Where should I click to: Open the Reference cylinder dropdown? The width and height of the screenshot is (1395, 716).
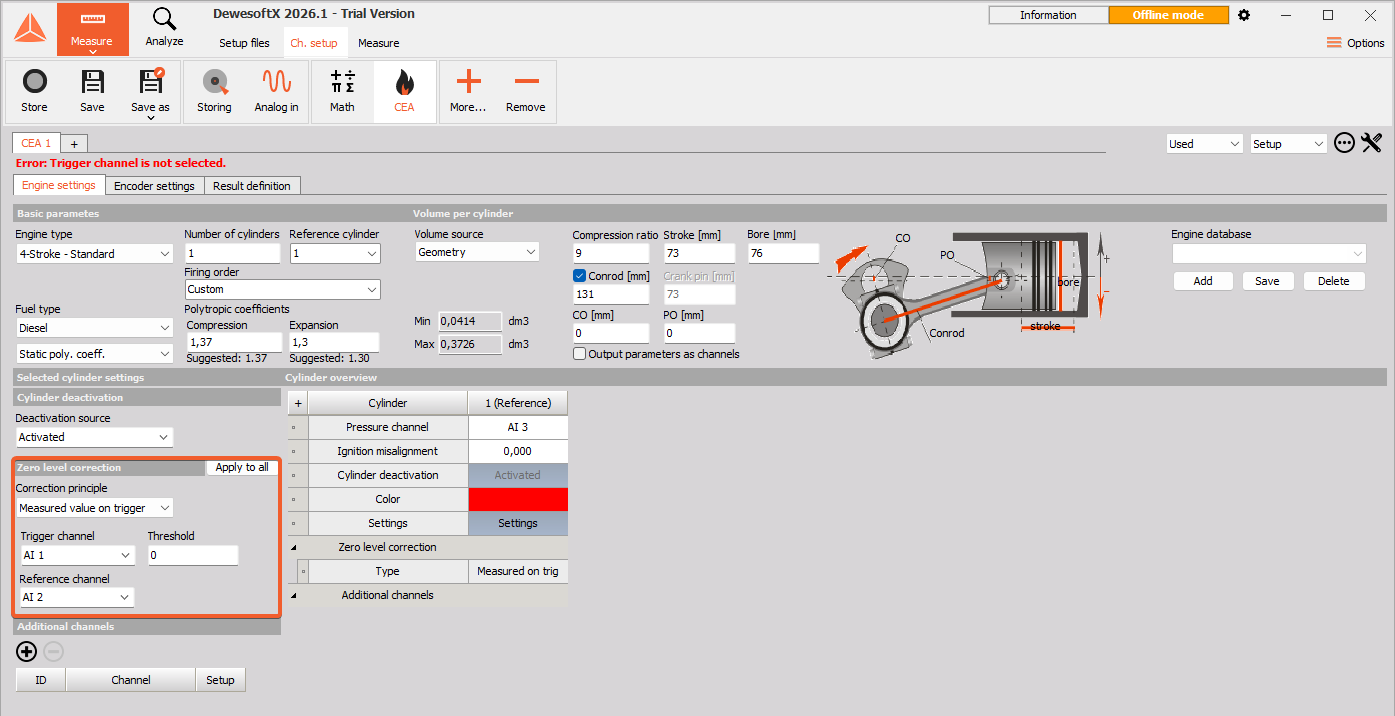tap(335, 254)
